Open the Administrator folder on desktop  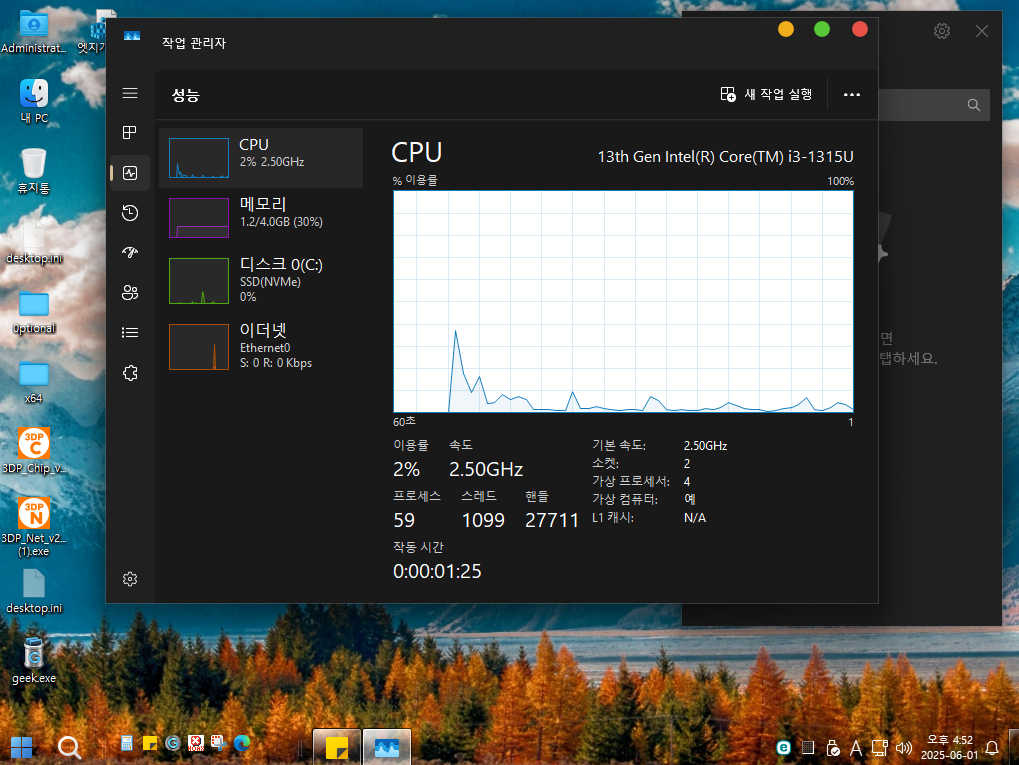tap(34, 32)
